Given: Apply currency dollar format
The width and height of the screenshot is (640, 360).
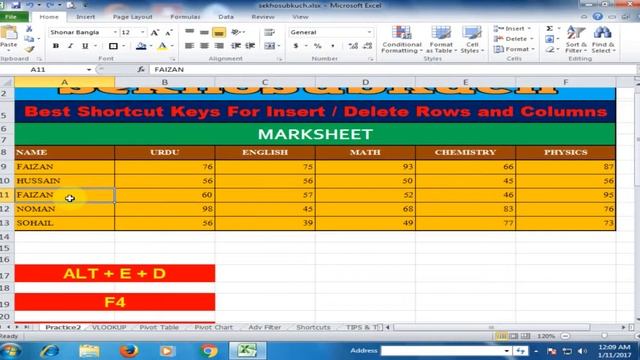Looking at the screenshot, I should pyautogui.click(x=296, y=46).
